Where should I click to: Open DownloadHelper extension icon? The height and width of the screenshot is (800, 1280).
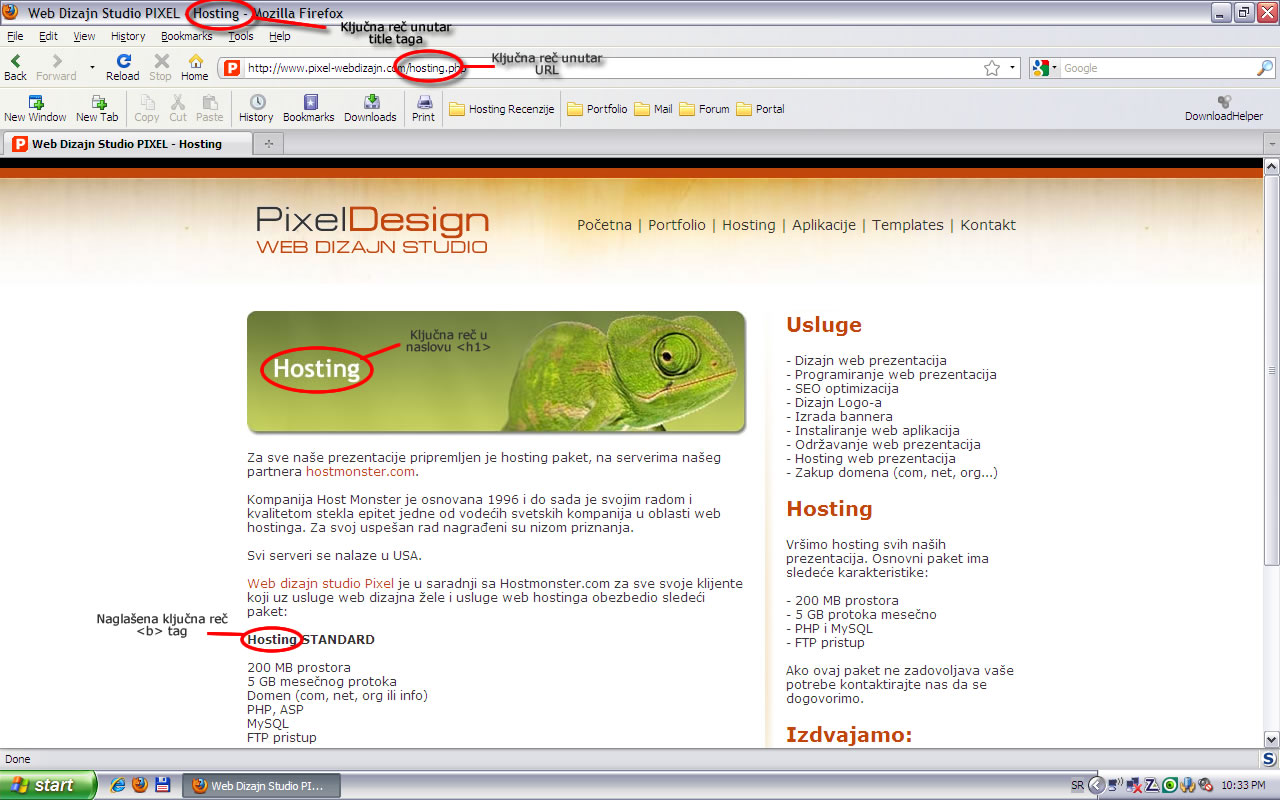point(1223,104)
